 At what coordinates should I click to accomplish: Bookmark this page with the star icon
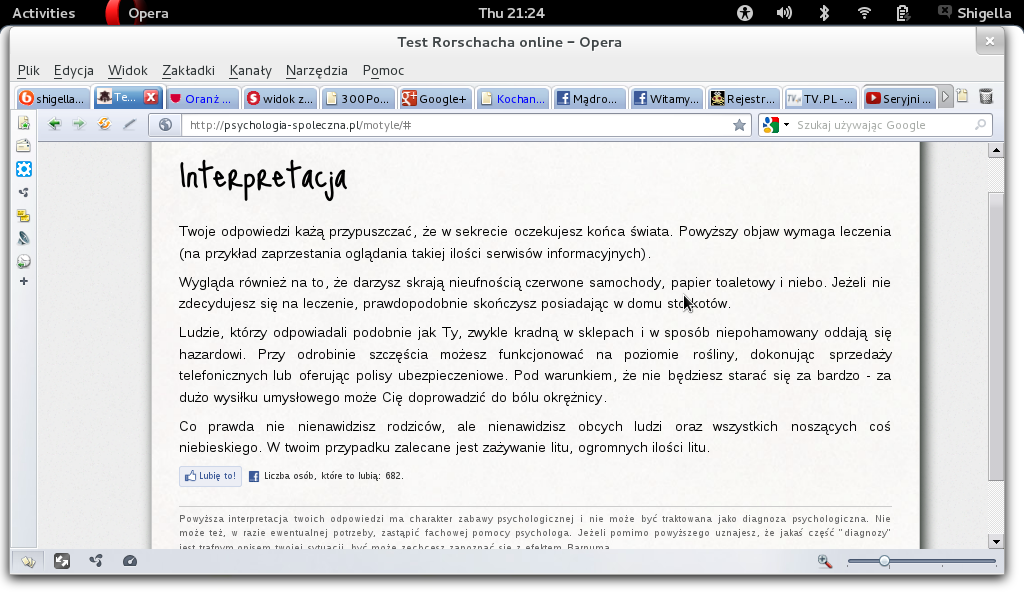[x=739, y=125]
